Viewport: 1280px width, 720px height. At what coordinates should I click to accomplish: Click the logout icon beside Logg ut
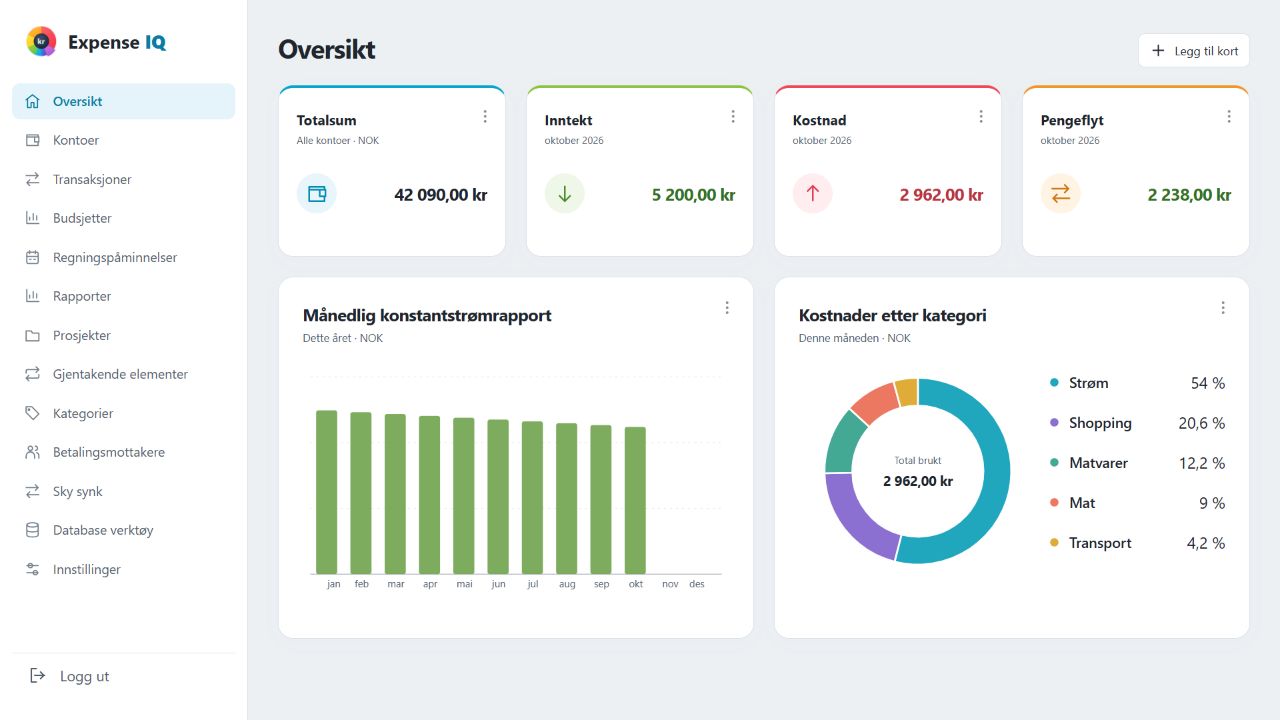tap(38, 676)
